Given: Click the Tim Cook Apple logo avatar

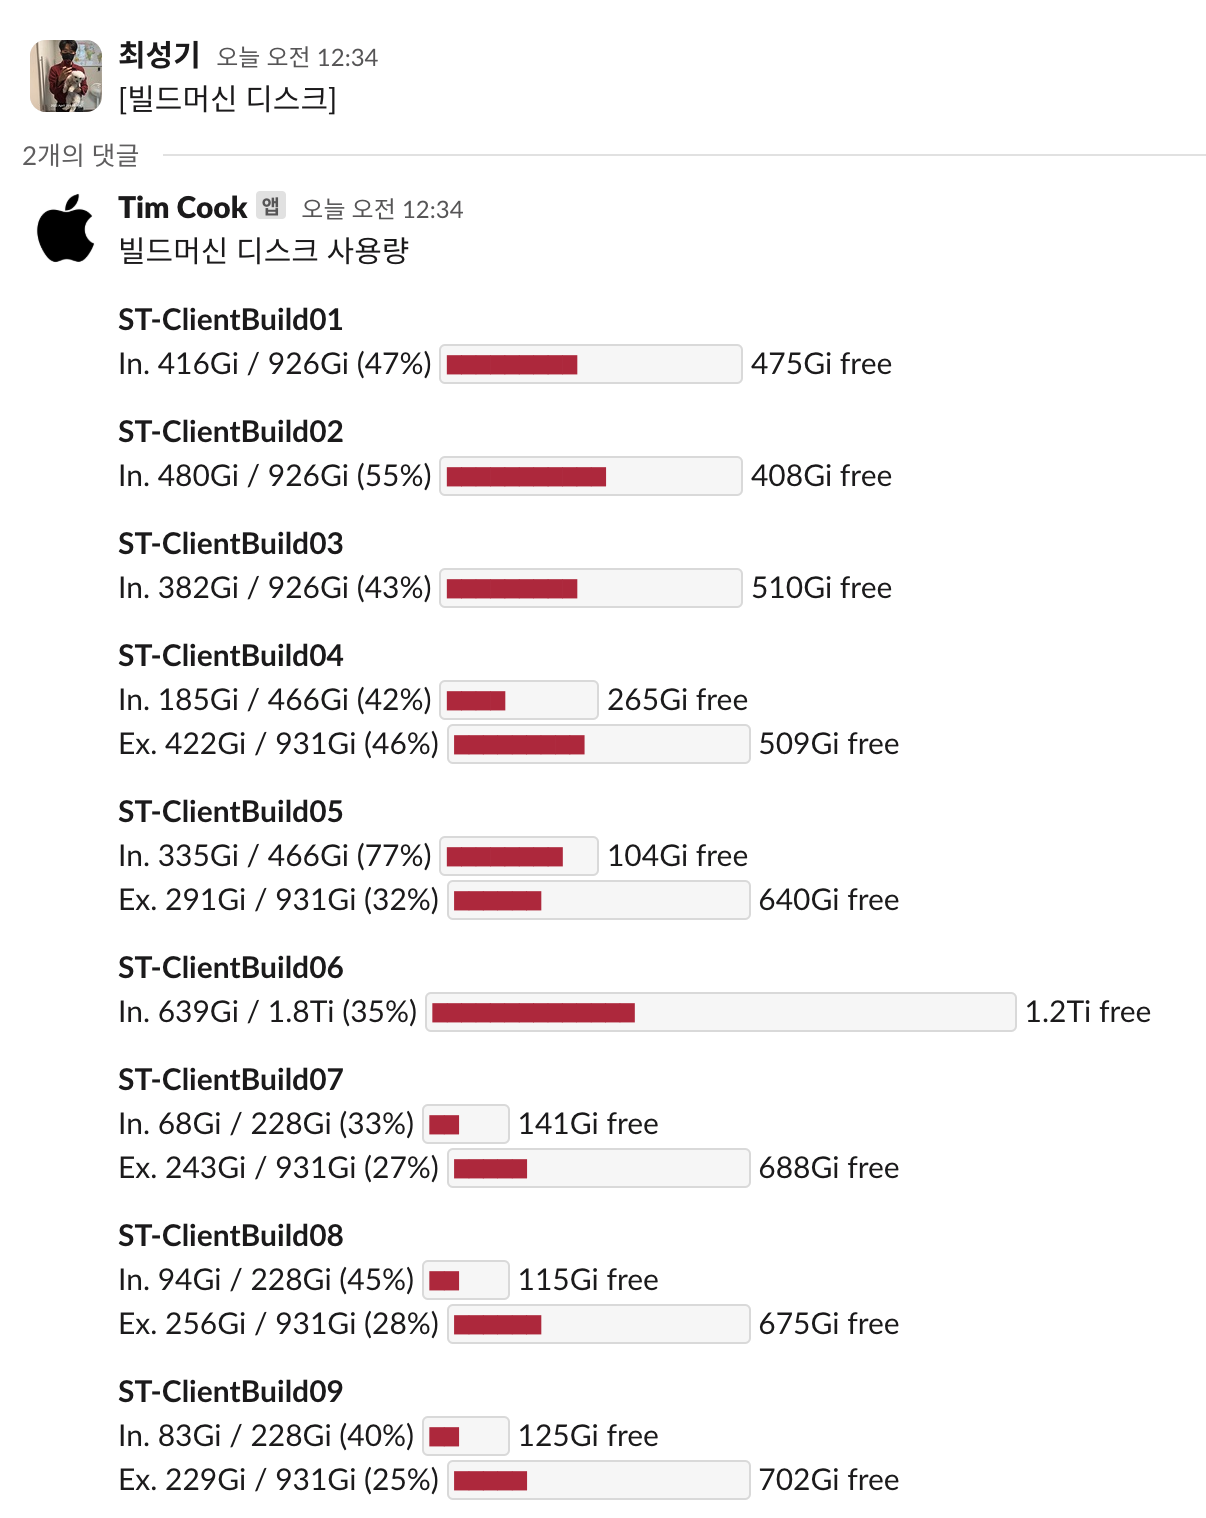Looking at the screenshot, I should point(66,229).
